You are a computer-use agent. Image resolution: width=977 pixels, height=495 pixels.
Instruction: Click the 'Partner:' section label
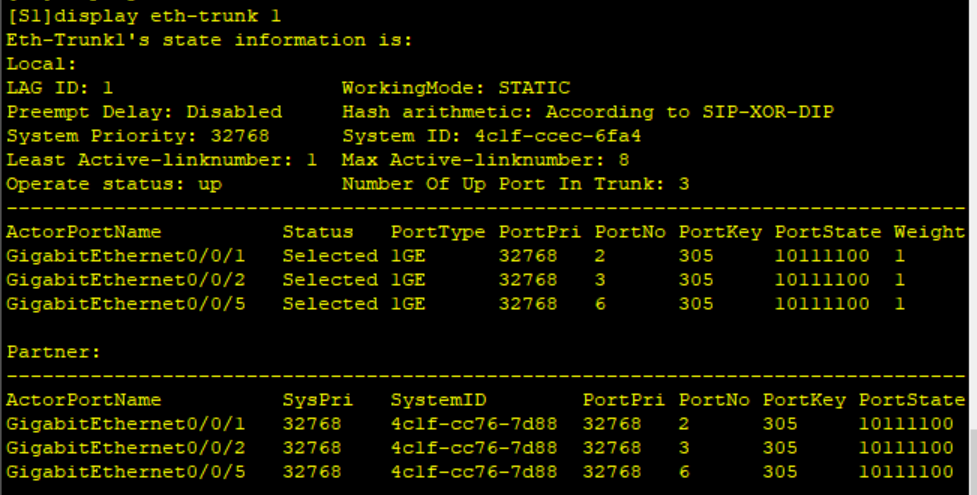(54, 352)
